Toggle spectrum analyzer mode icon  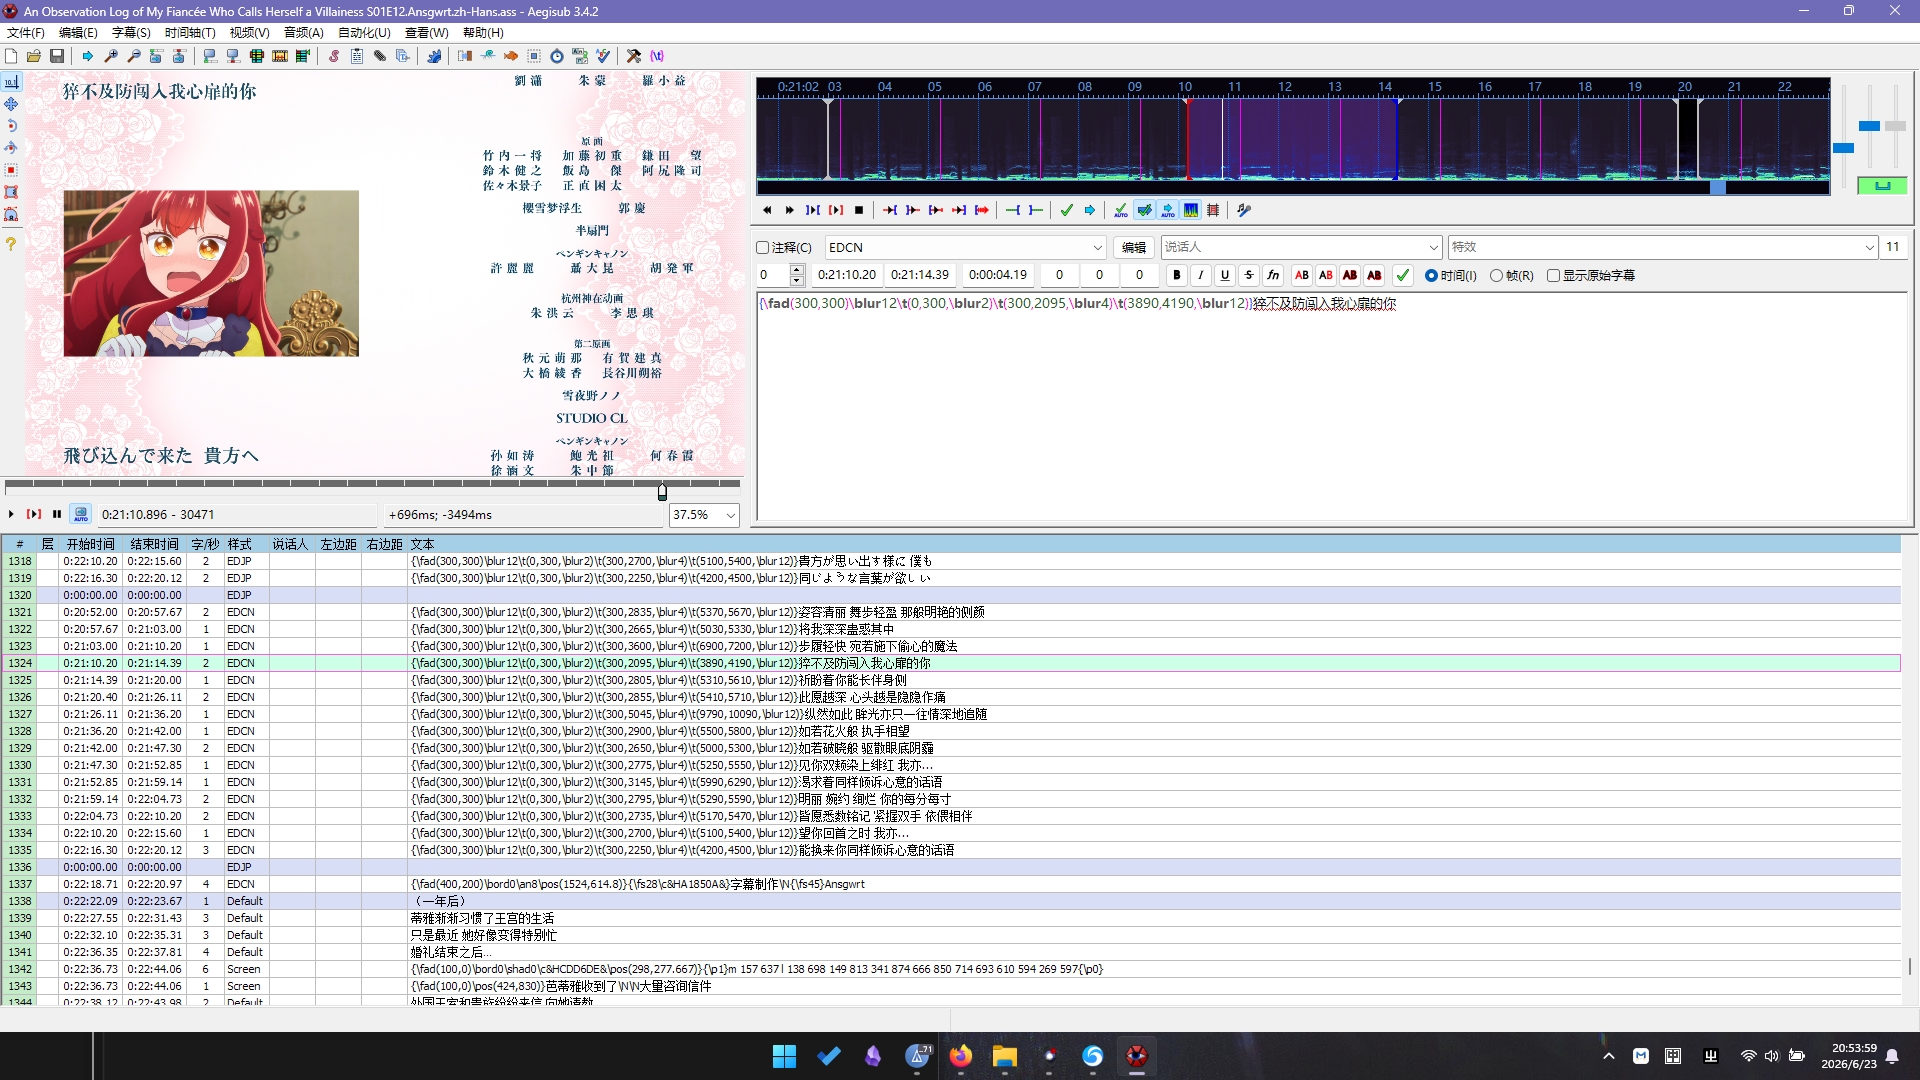1191,210
